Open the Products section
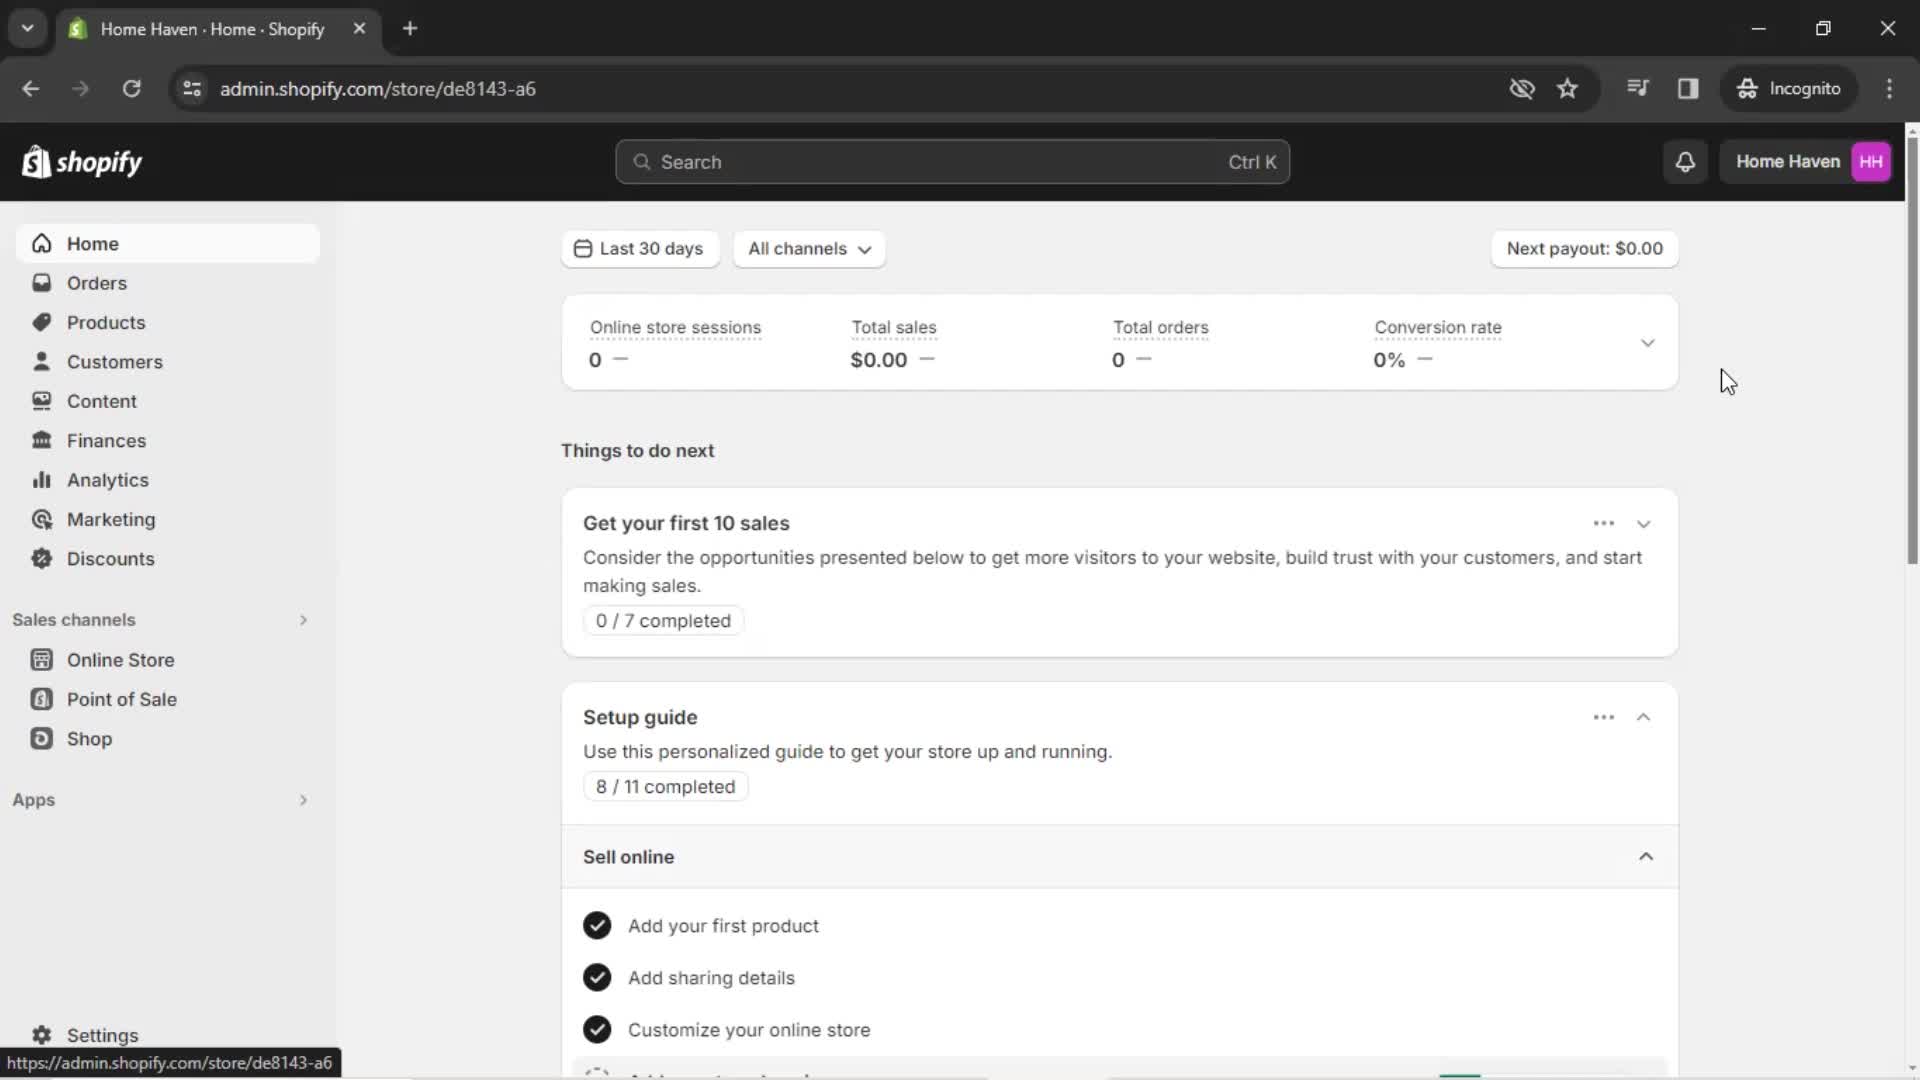This screenshot has height=1080, width=1920. point(105,322)
